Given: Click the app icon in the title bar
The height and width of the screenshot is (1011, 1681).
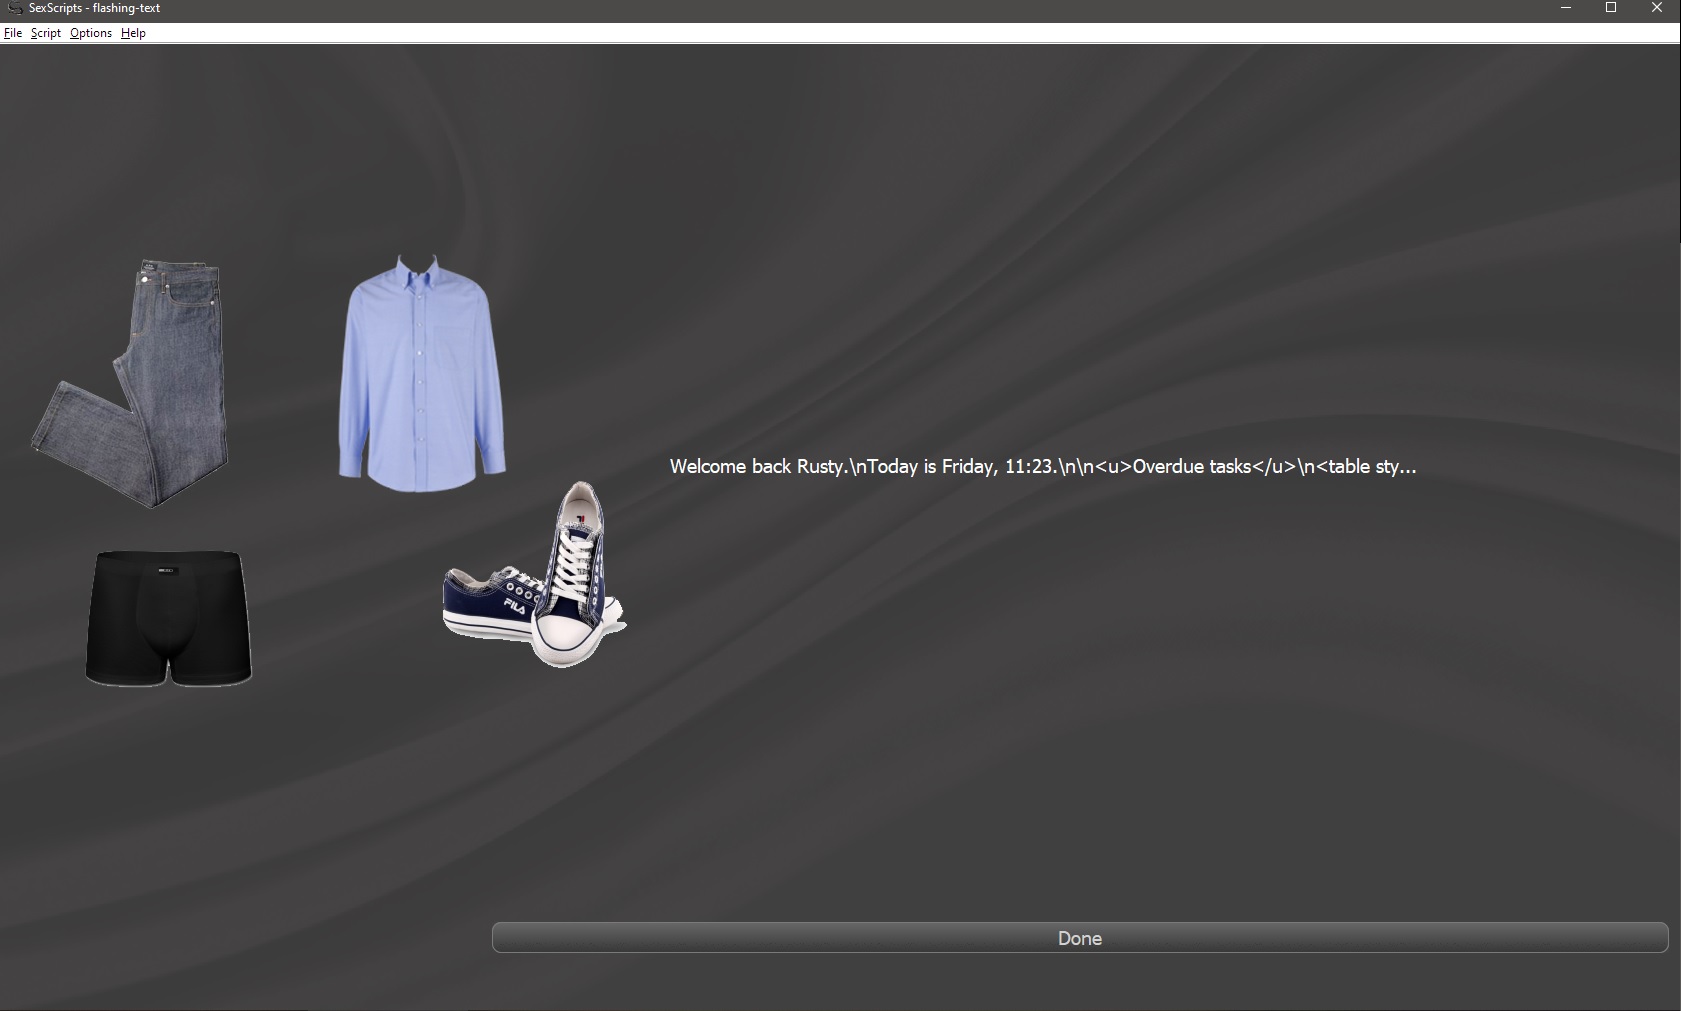Looking at the screenshot, I should tap(14, 8).
